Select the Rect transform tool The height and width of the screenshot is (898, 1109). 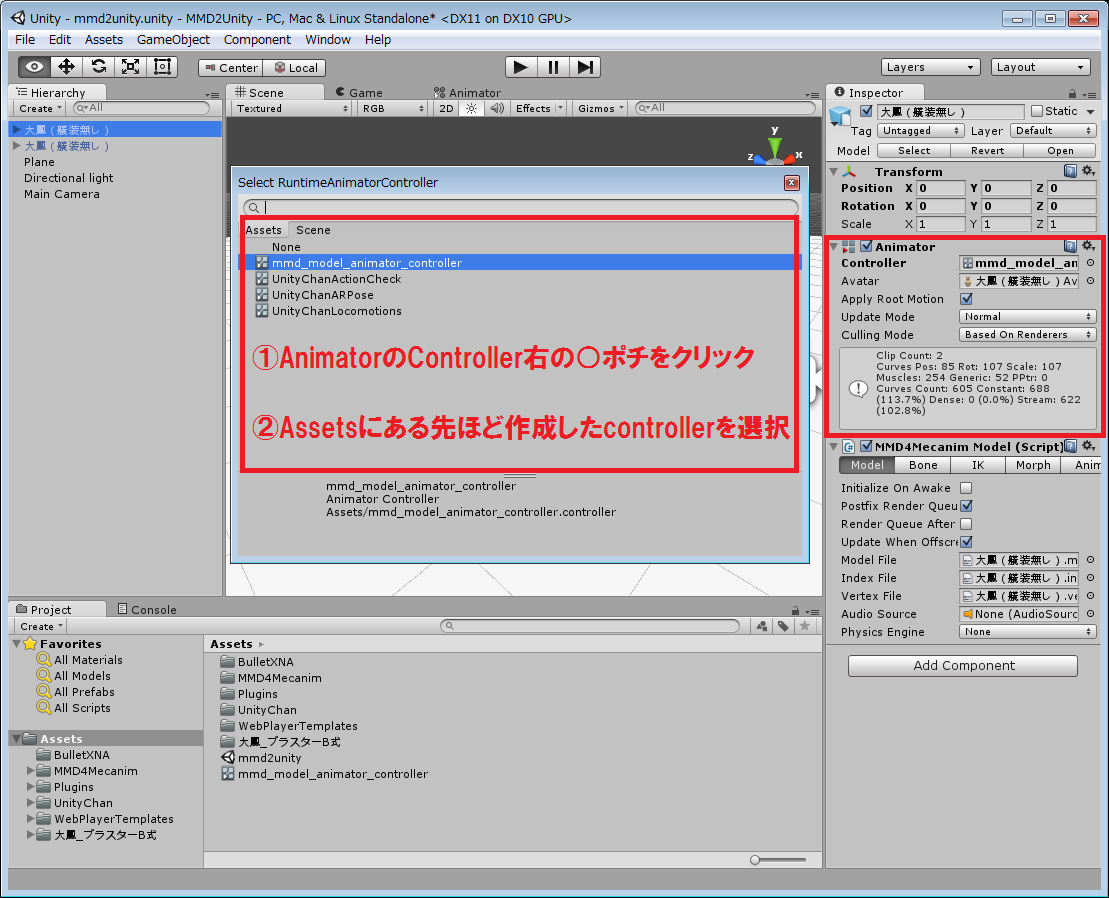(x=162, y=67)
